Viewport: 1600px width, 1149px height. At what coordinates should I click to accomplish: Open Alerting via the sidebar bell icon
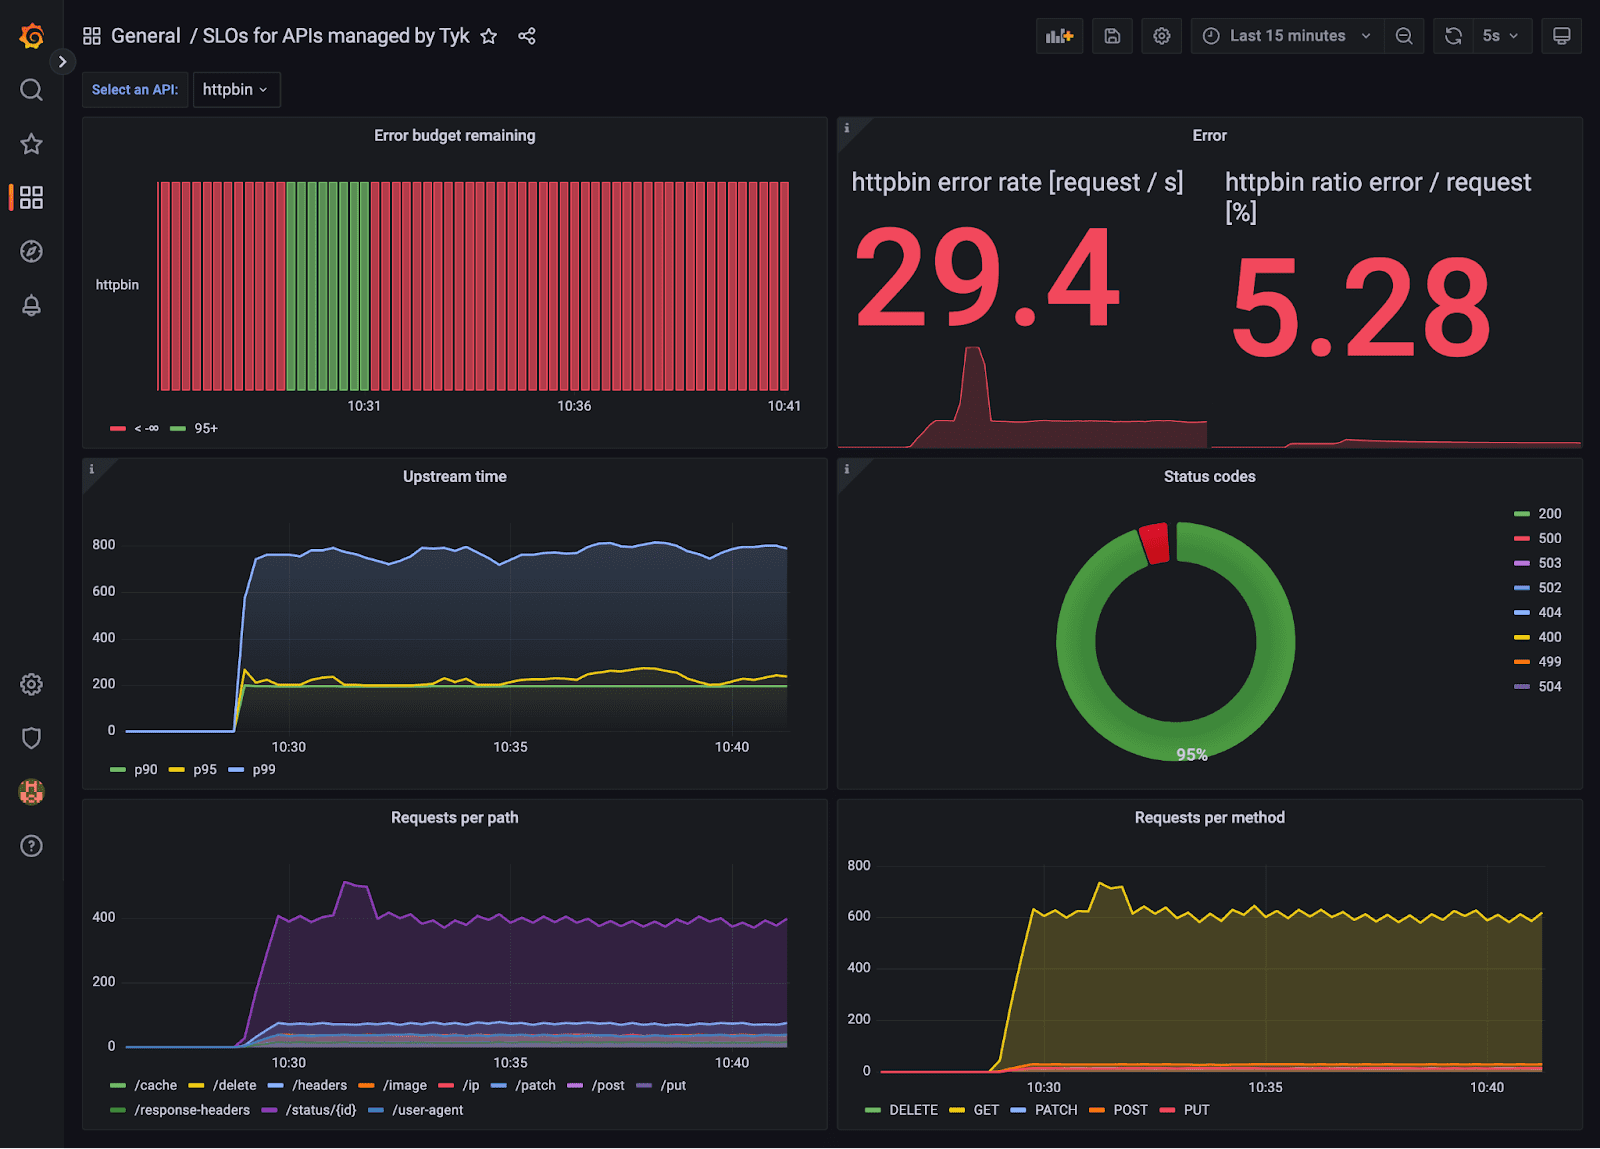coord(31,306)
